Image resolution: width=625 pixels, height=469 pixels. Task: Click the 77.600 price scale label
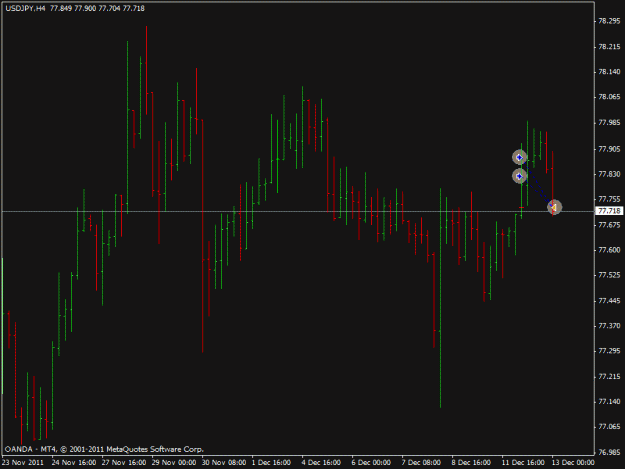coord(609,250)
